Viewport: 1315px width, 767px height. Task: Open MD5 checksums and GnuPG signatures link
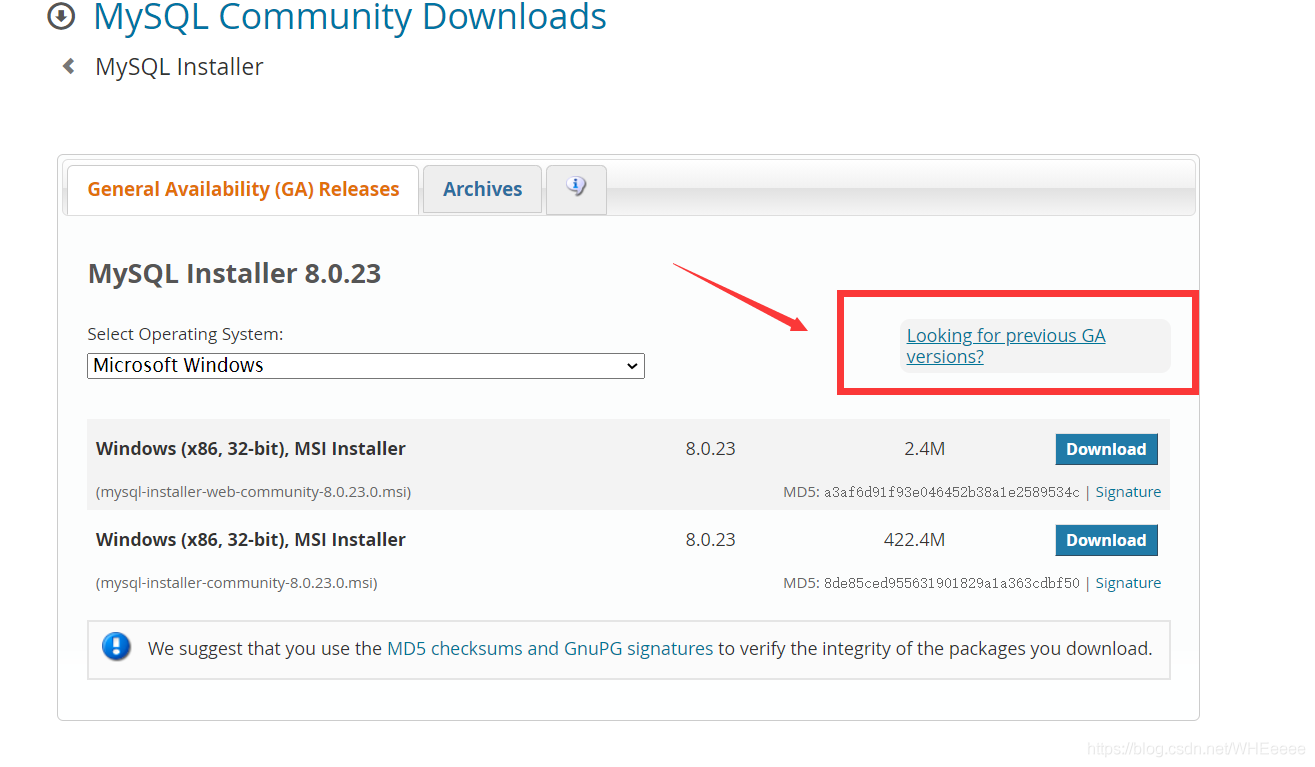tap(550, 648)
